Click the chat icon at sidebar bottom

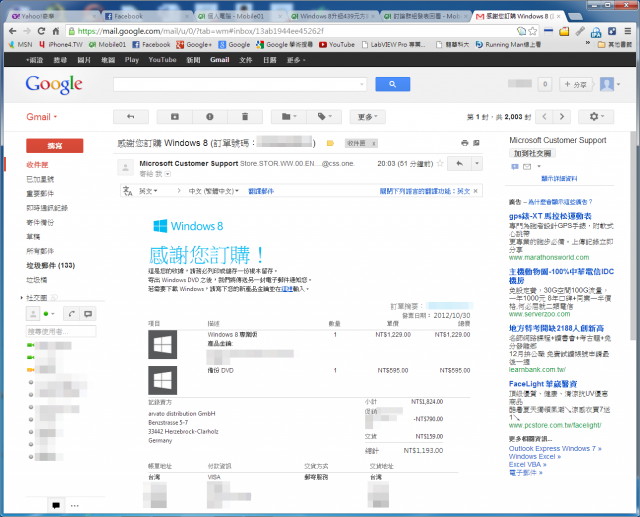click(x=56, y=506)
